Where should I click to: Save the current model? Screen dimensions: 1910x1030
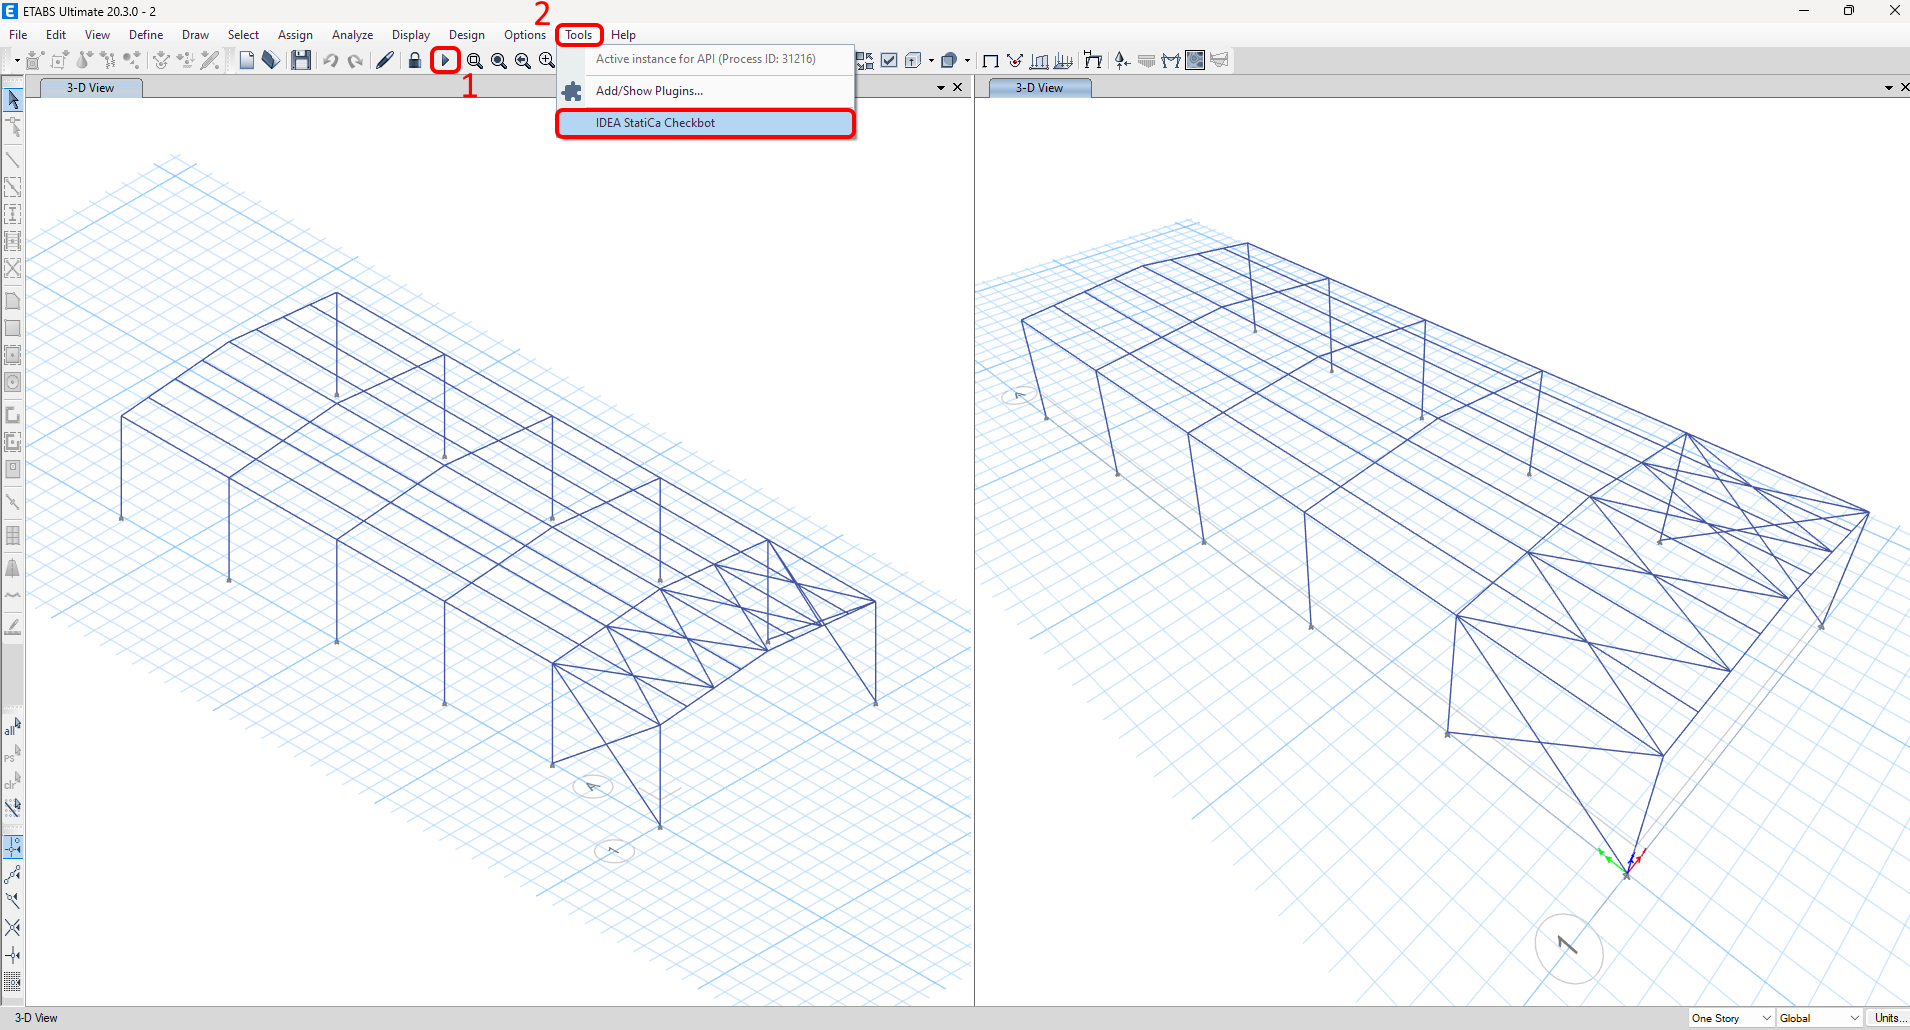[x=300, y=60]
